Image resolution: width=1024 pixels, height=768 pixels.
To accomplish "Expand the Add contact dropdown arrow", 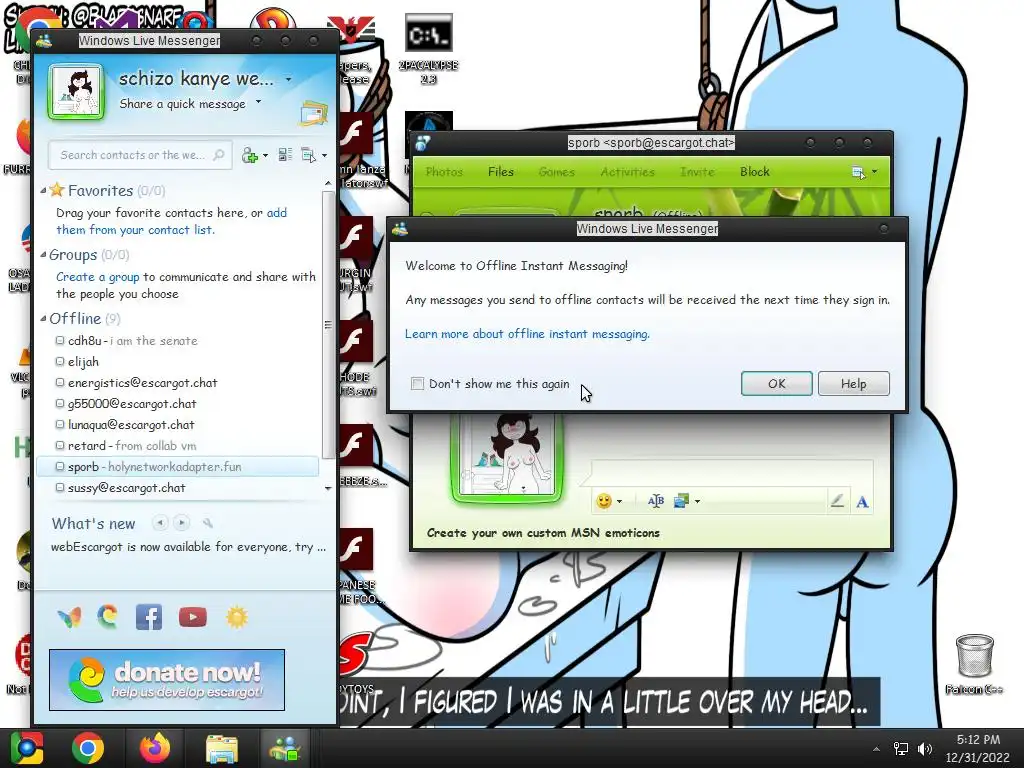I will (265, 155).
